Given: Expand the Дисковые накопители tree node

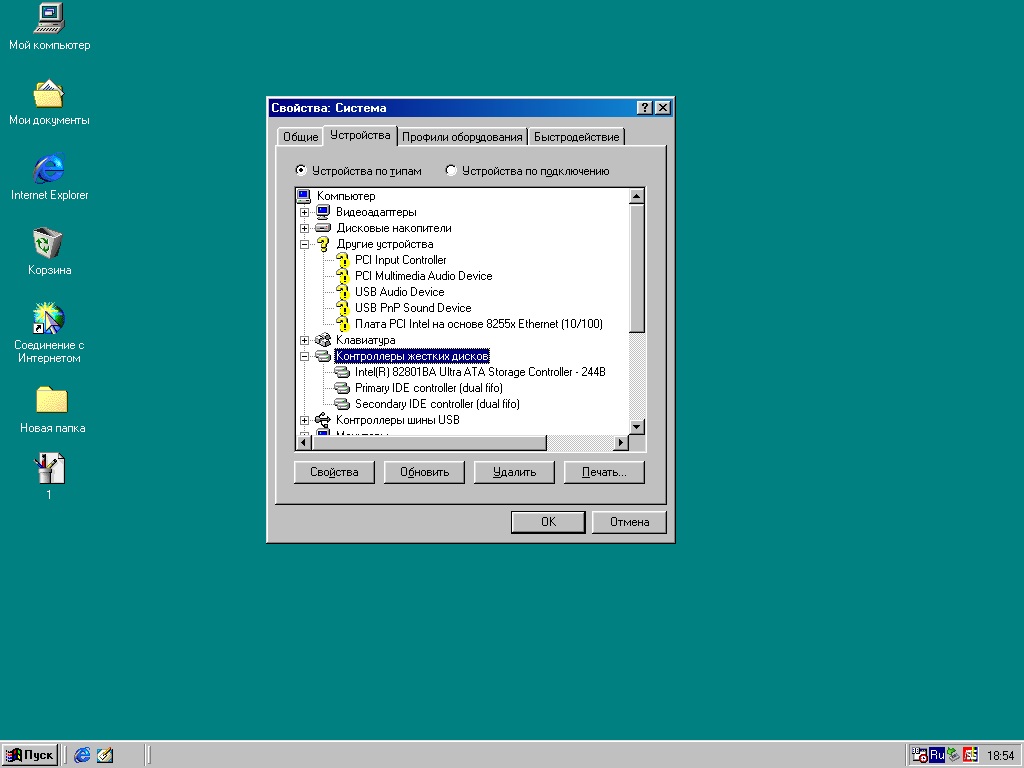Looking at the screenshot, I should tap(304, 229).
